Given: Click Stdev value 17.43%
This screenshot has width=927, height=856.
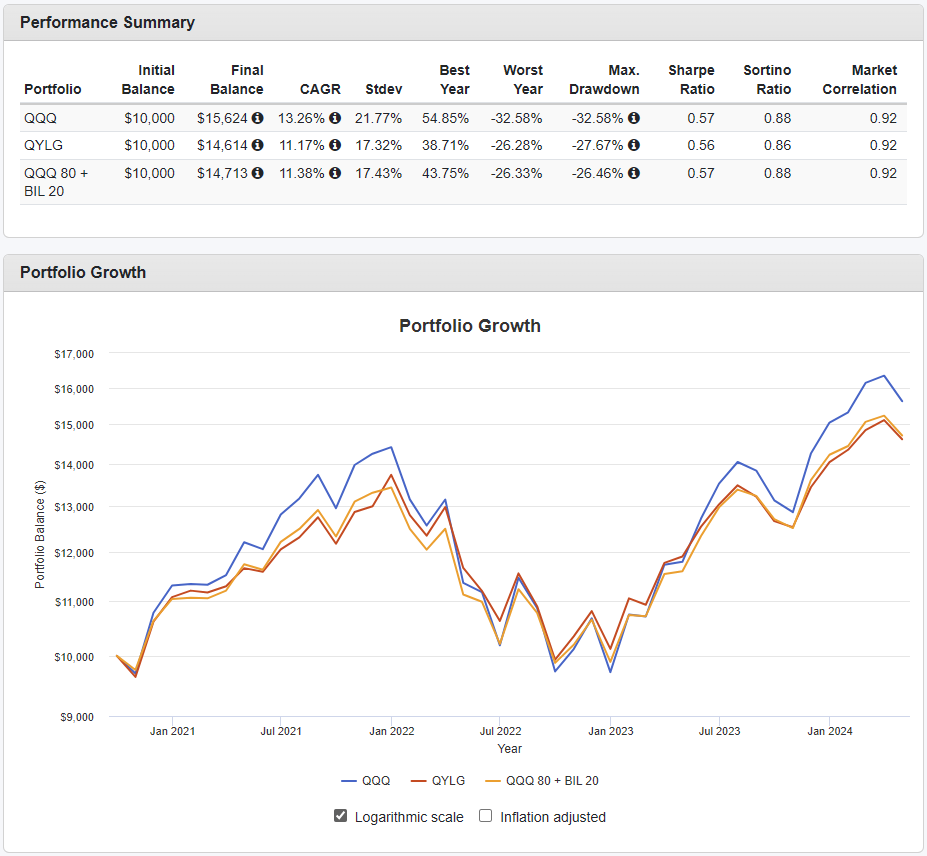Looking at the screenshot, I should tap(378, 173).
